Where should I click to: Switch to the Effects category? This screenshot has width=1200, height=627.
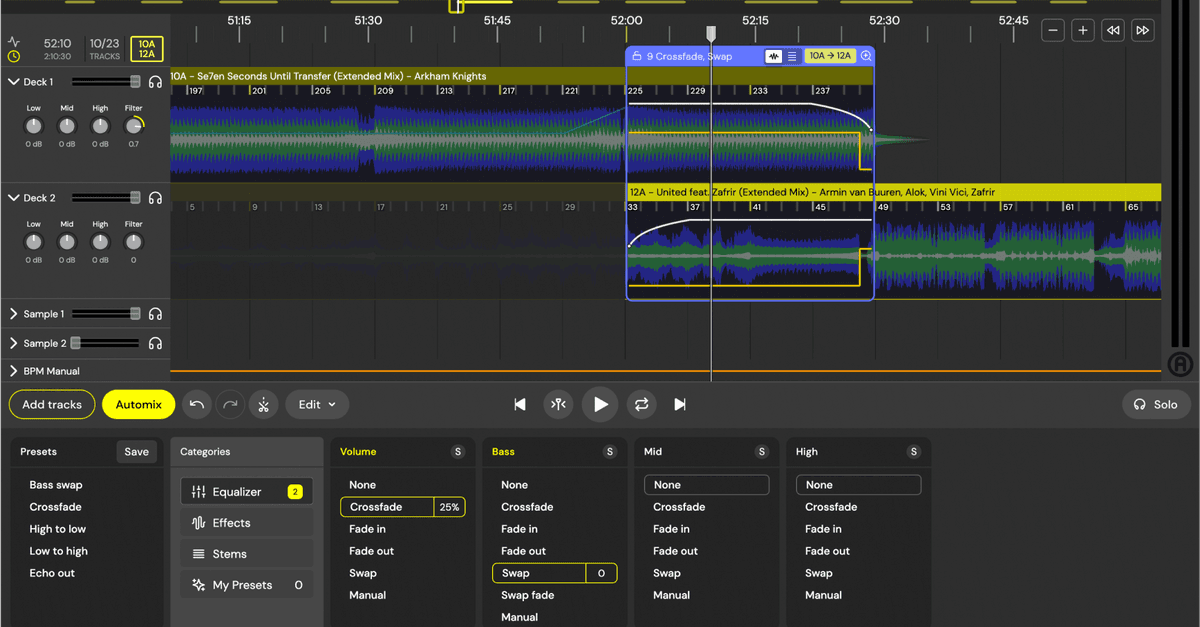point(246,522)
